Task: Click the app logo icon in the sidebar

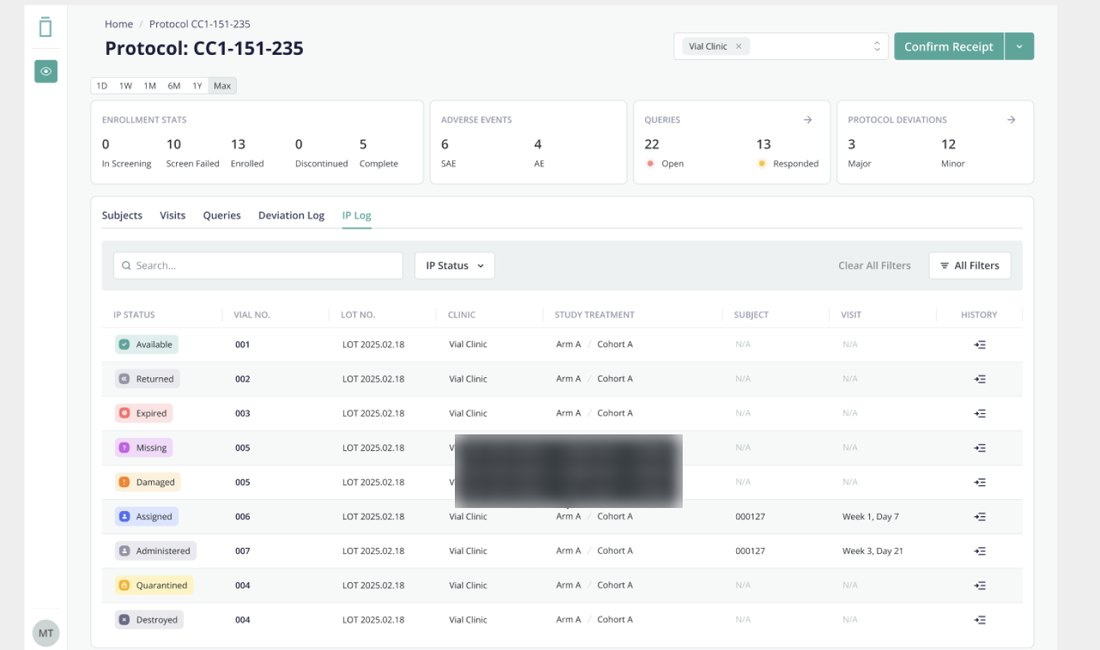Action: pyautogui.click(x=46, y=27)
